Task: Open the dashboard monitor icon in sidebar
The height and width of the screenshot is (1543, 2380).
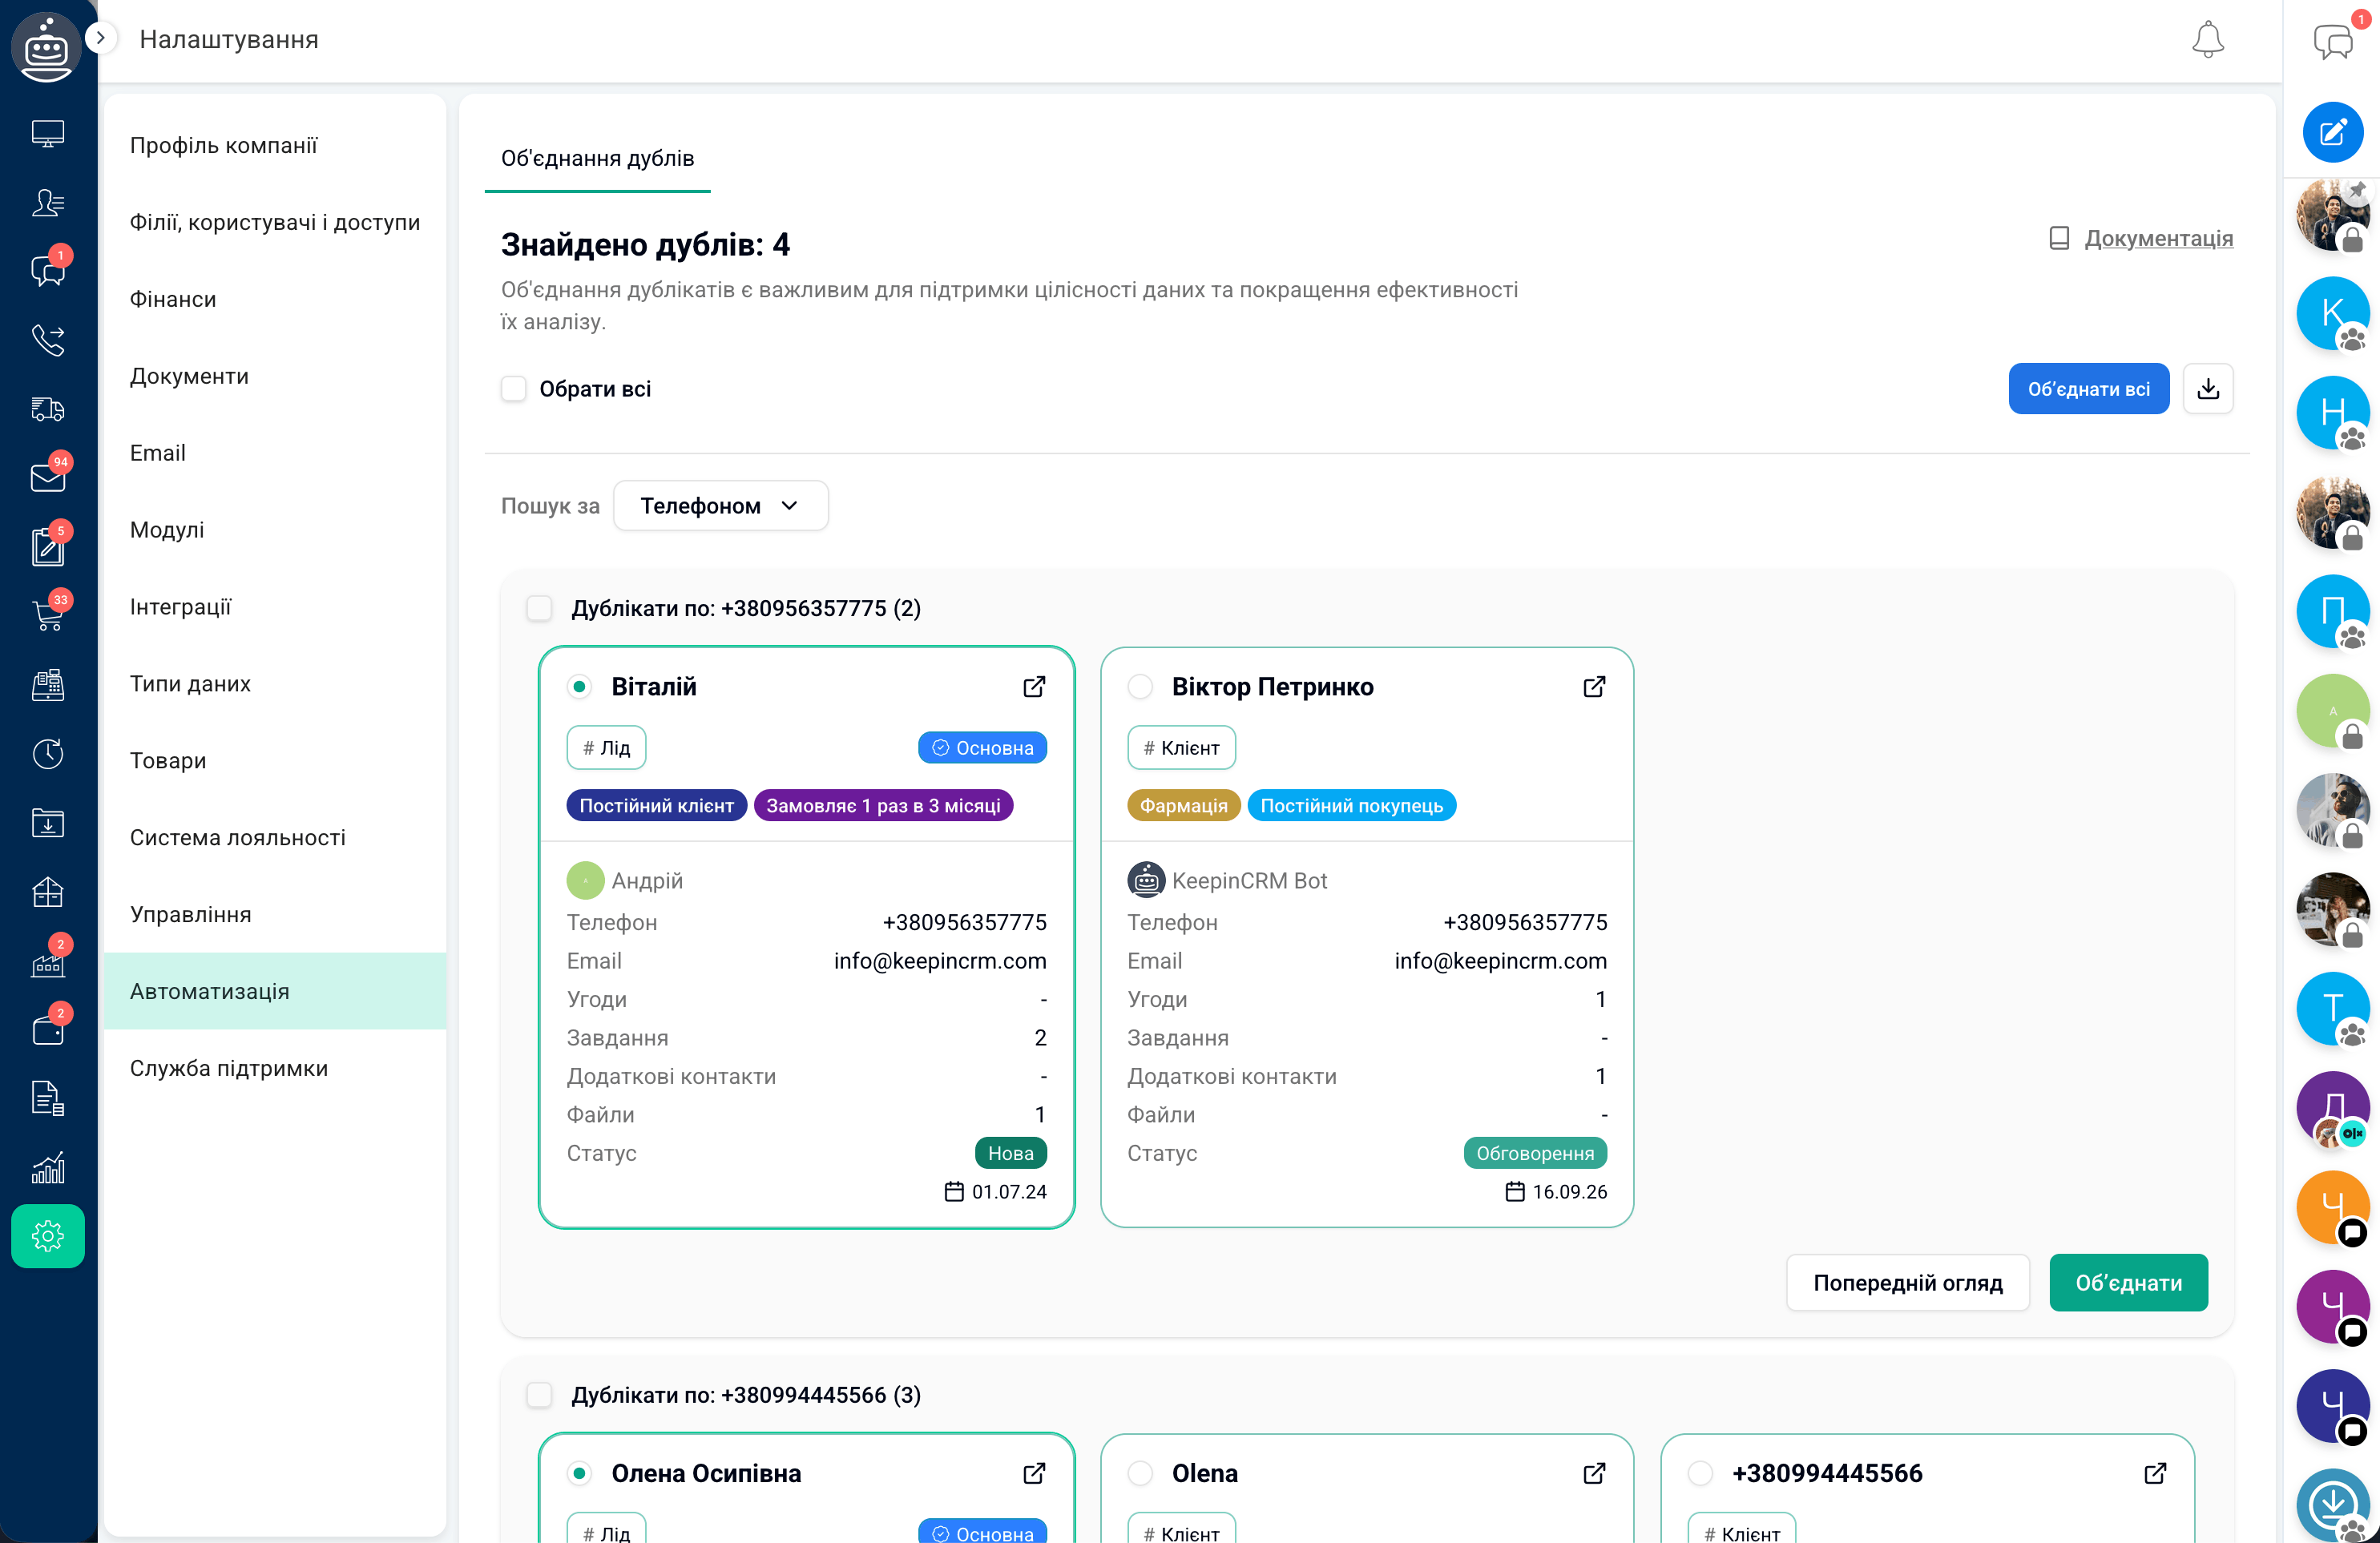Action: (x=48, y=133)
